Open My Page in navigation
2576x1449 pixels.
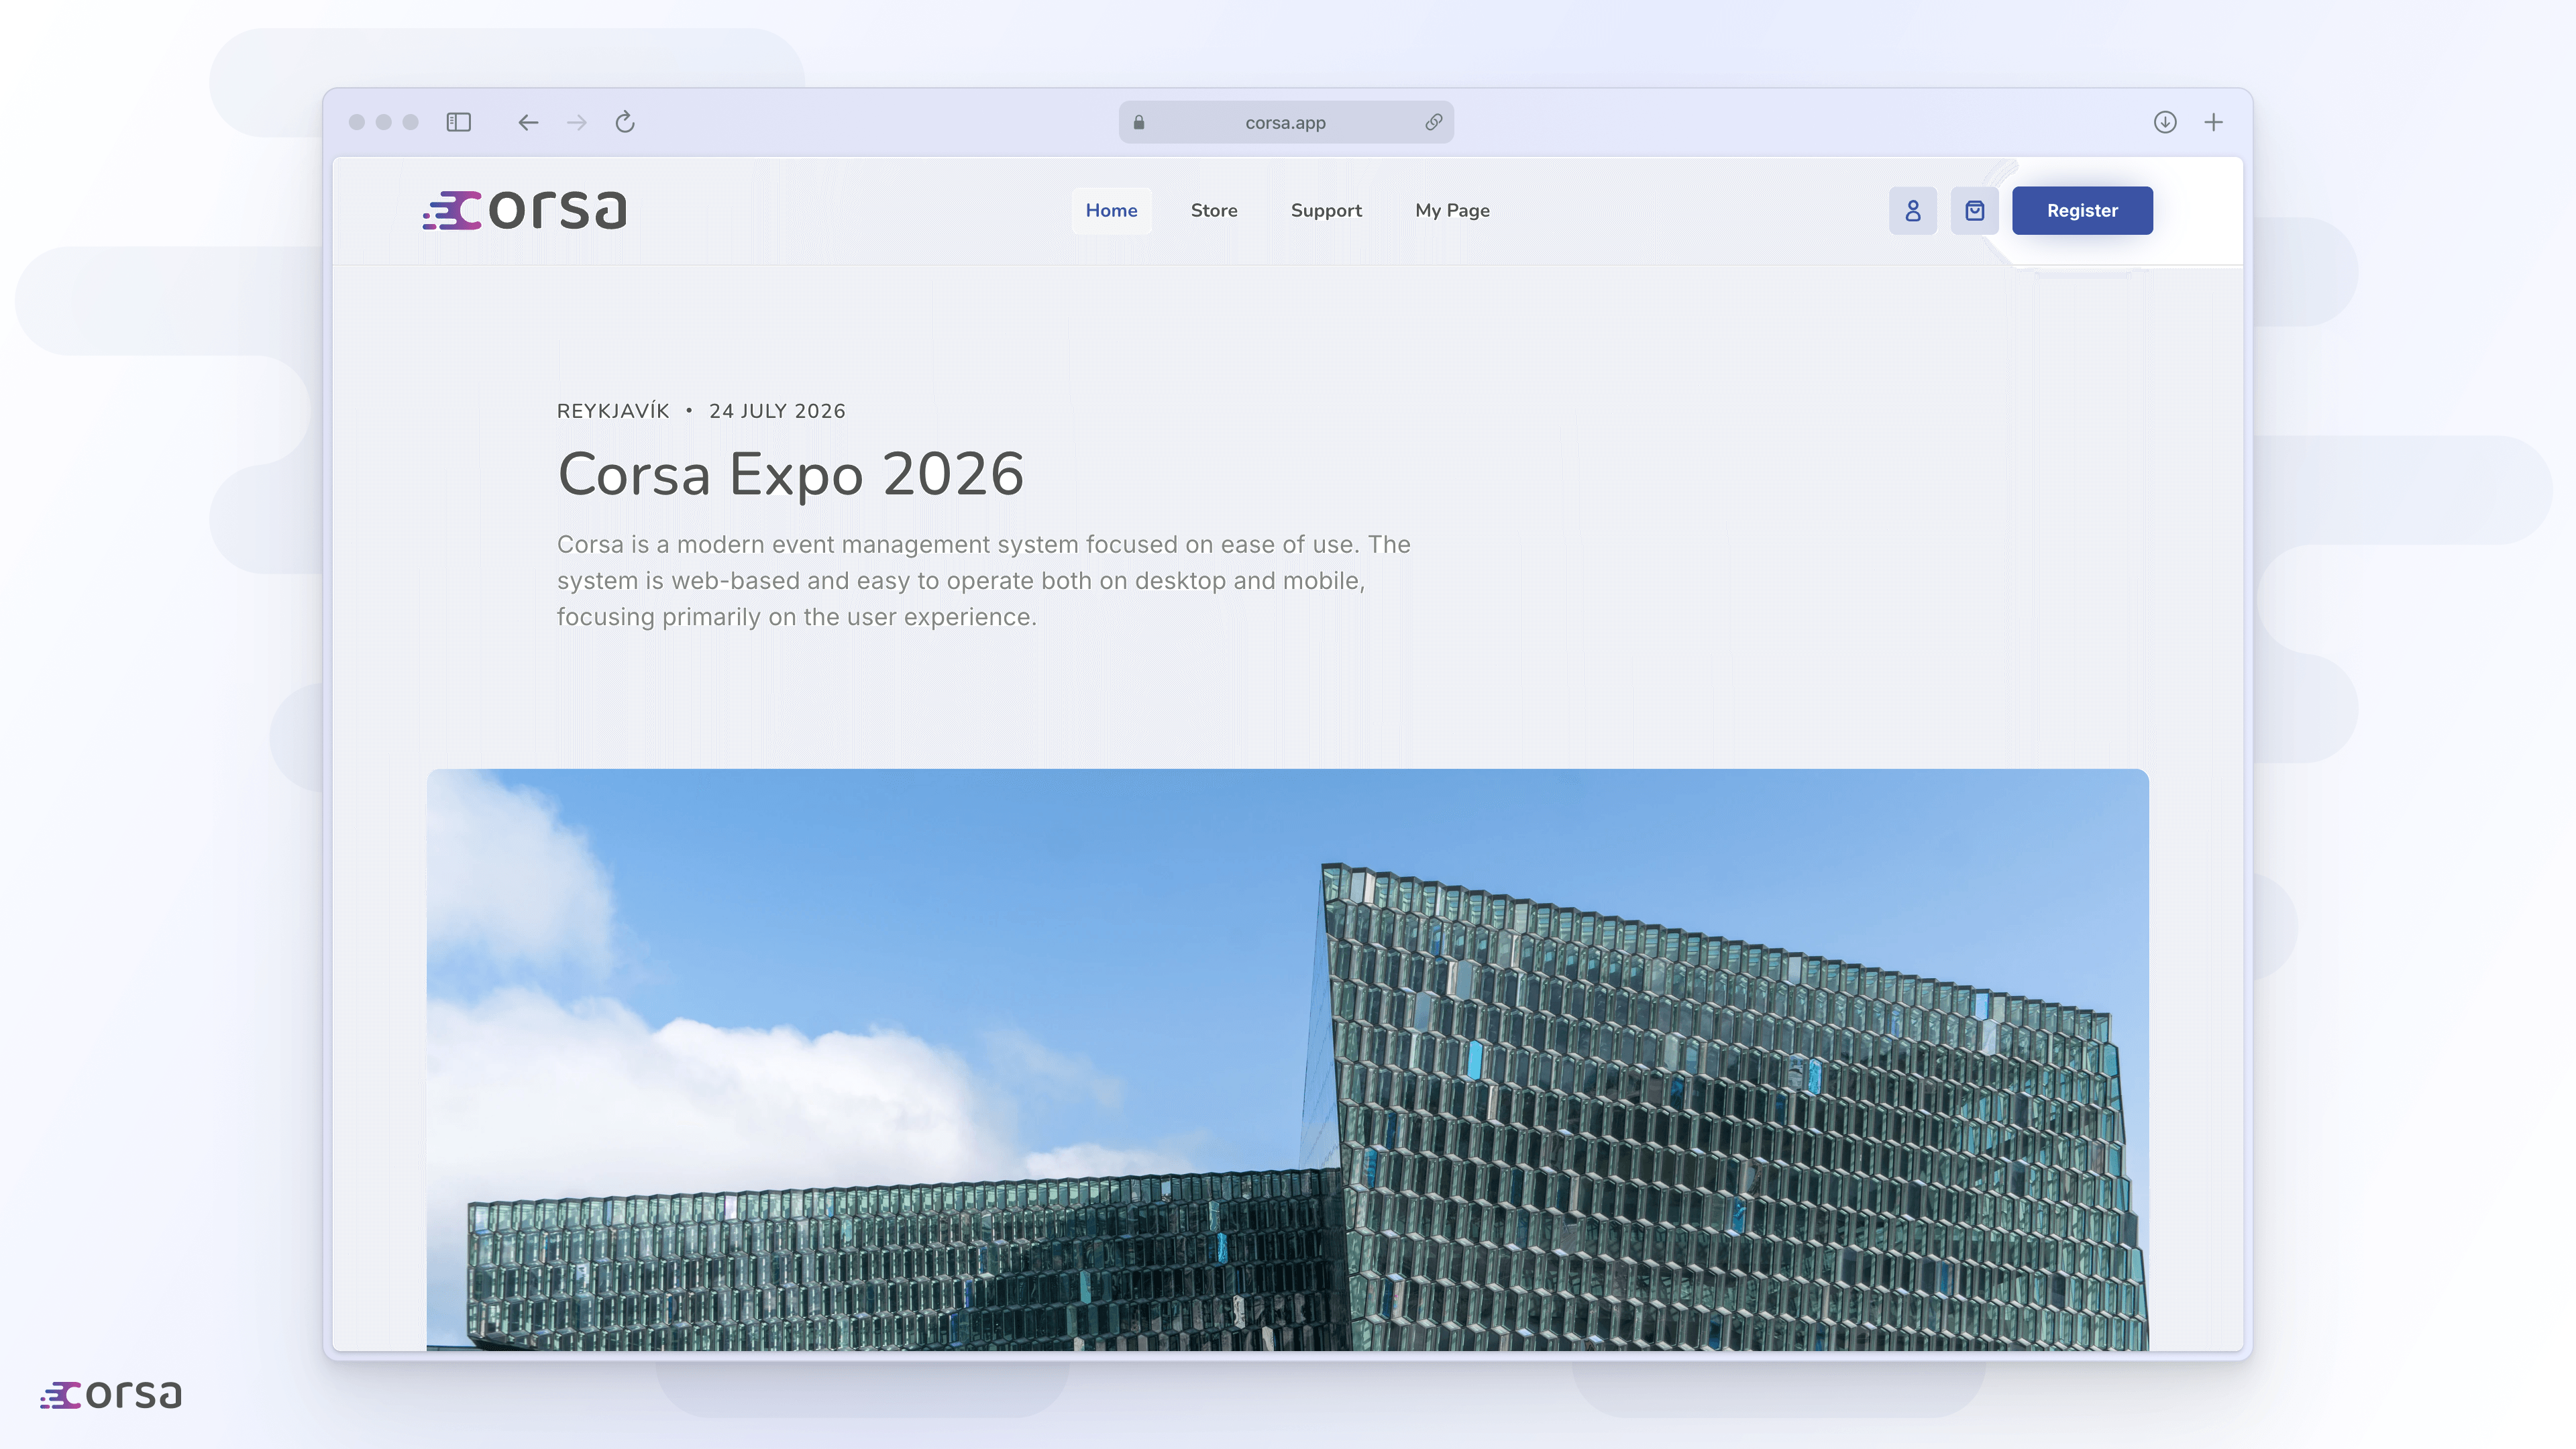1452,211
